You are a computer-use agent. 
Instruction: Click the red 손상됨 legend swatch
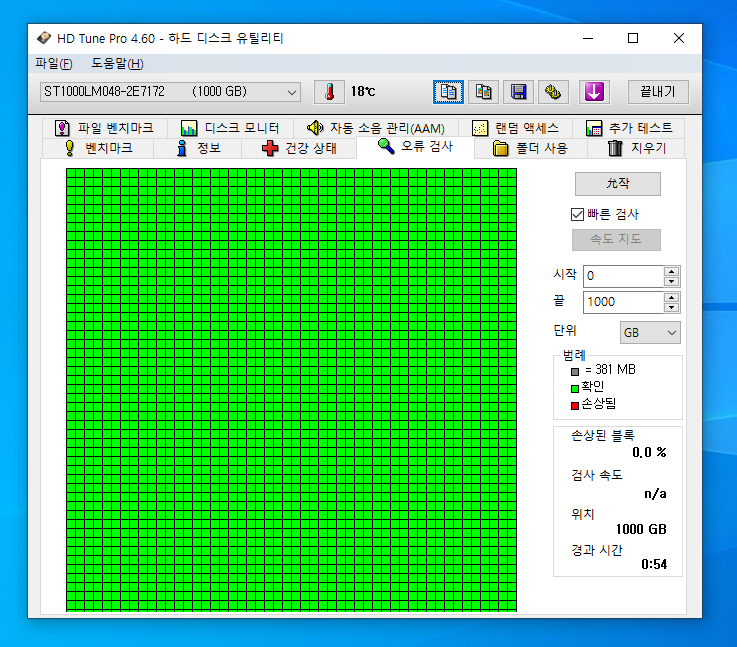pos(575,405)
